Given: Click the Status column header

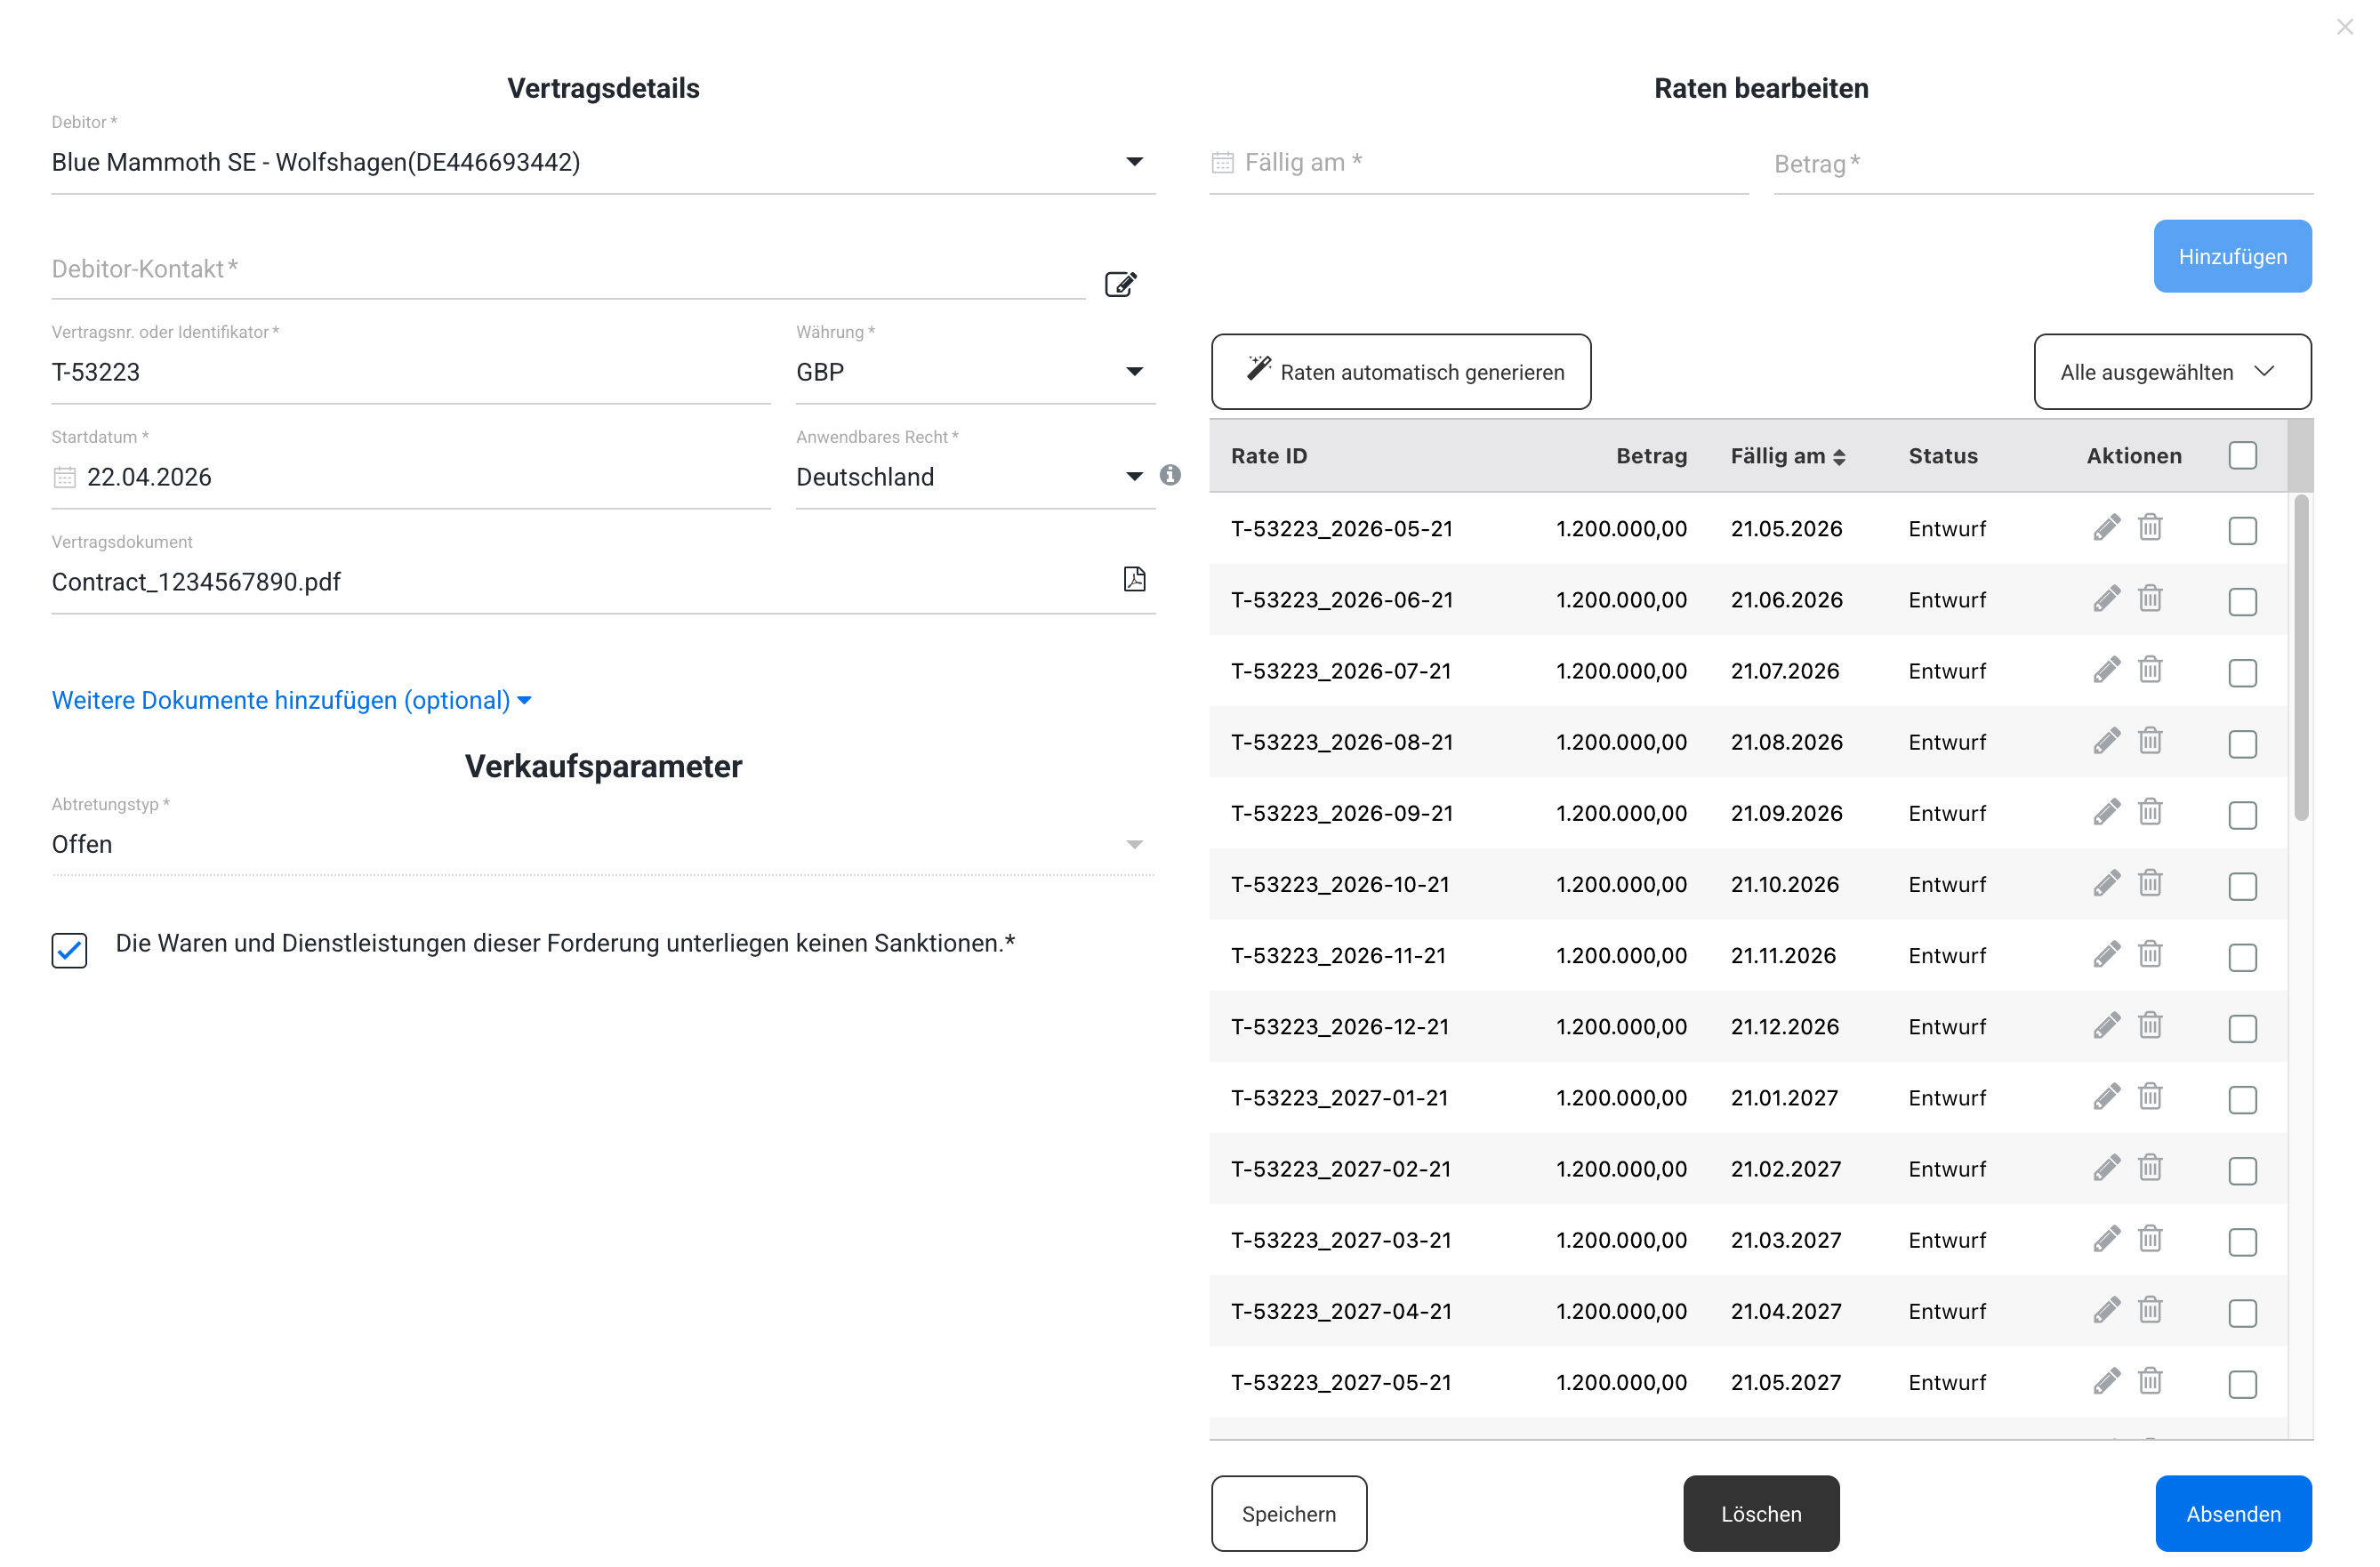Looking at the screenshot, I should point(1942,456).
